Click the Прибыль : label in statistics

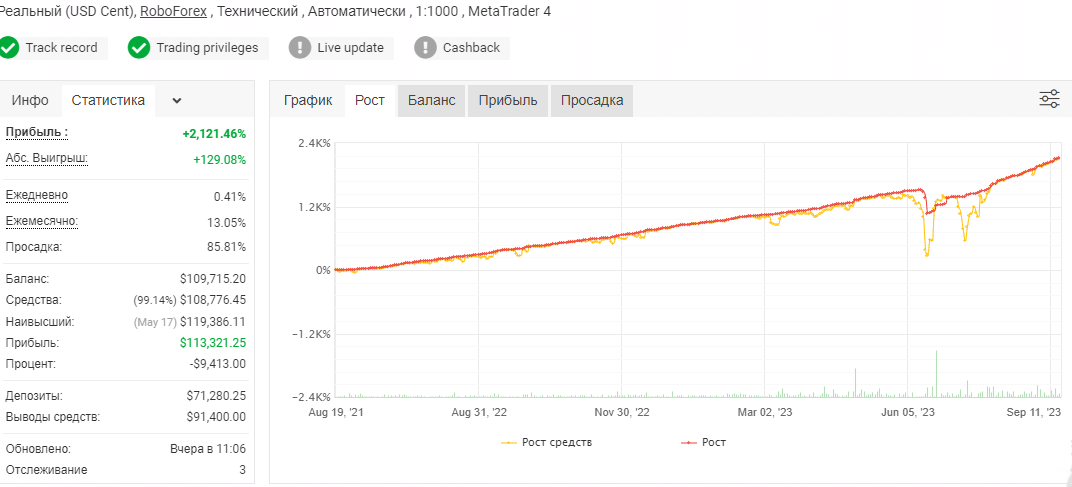coord(37,132)
